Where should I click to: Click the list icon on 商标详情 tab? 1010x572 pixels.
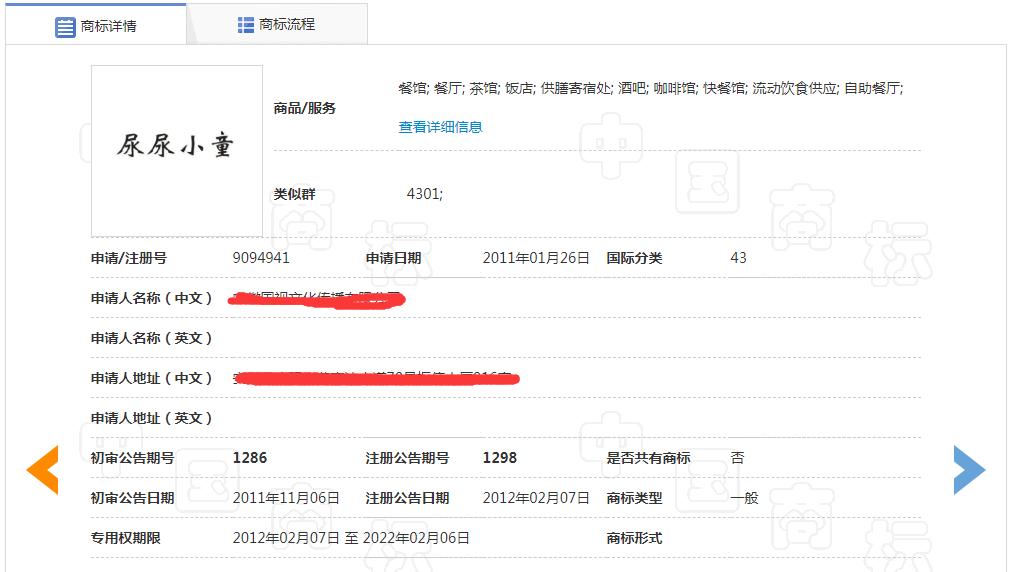(x=65, y=27)
